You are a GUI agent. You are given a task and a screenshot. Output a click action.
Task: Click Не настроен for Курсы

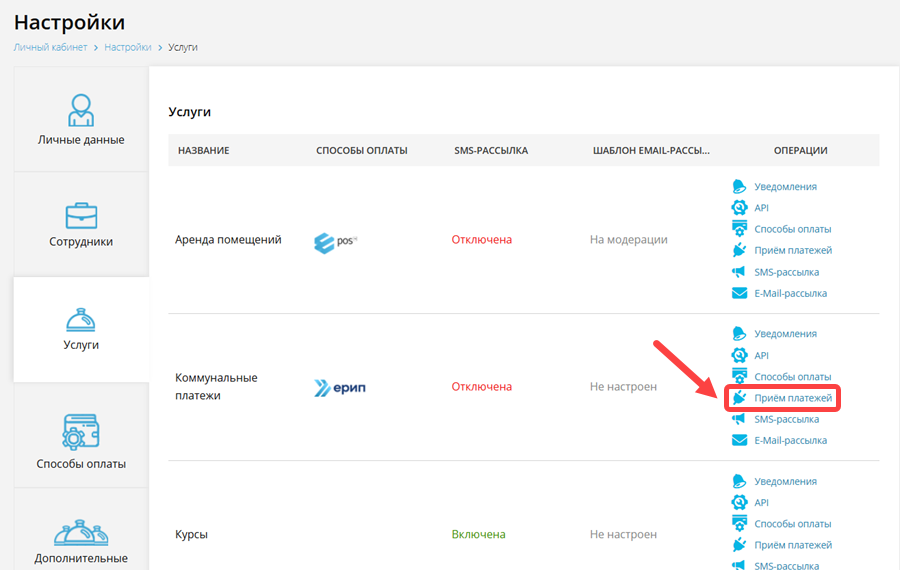click(x=623, y=534)
